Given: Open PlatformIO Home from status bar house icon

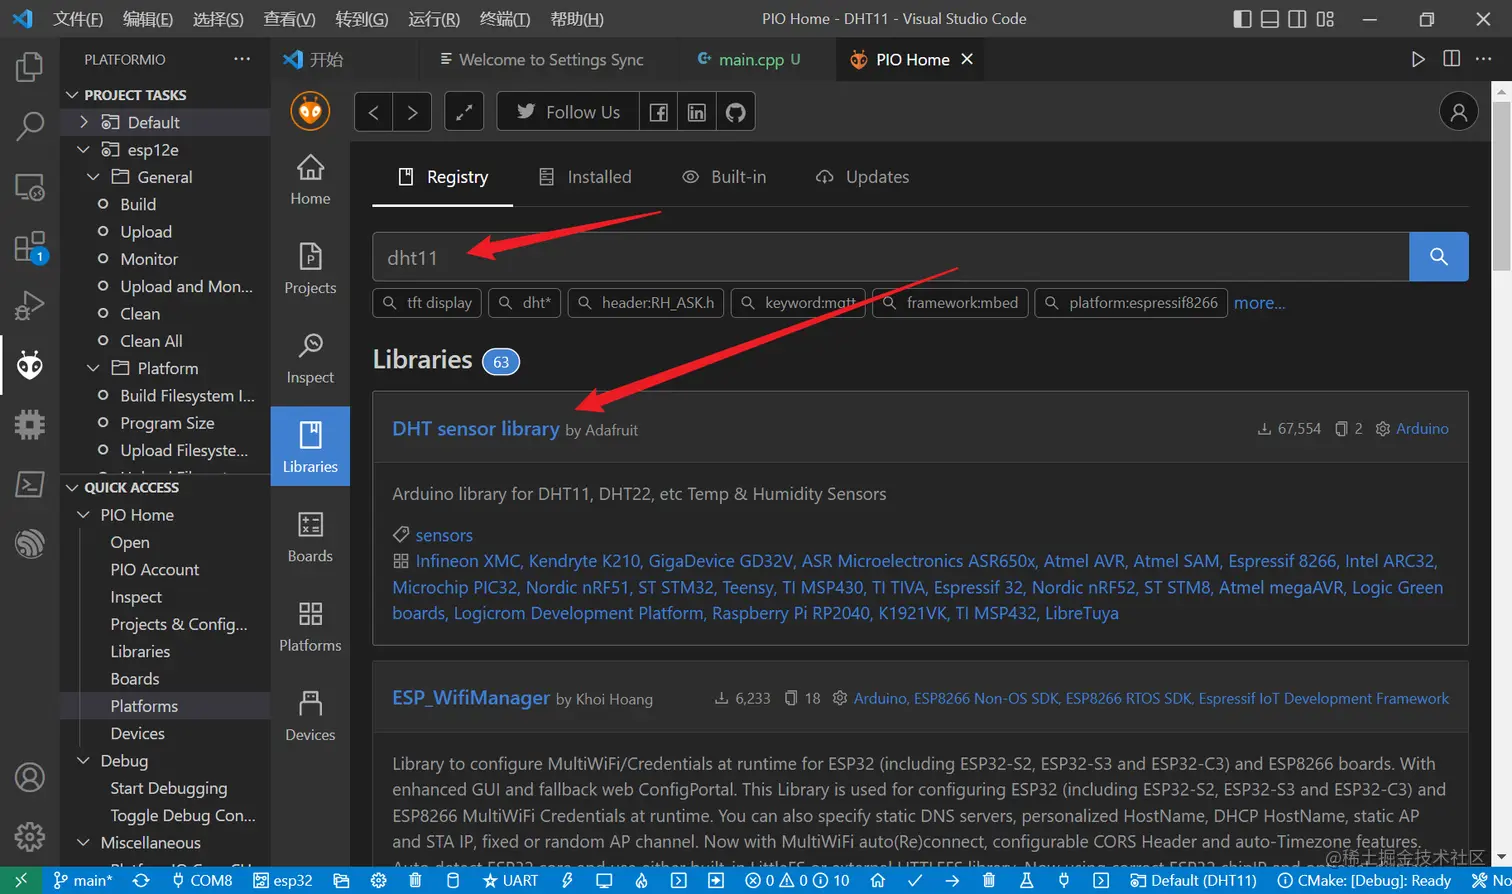Looking at the screenshot, I should coord(878,880).
